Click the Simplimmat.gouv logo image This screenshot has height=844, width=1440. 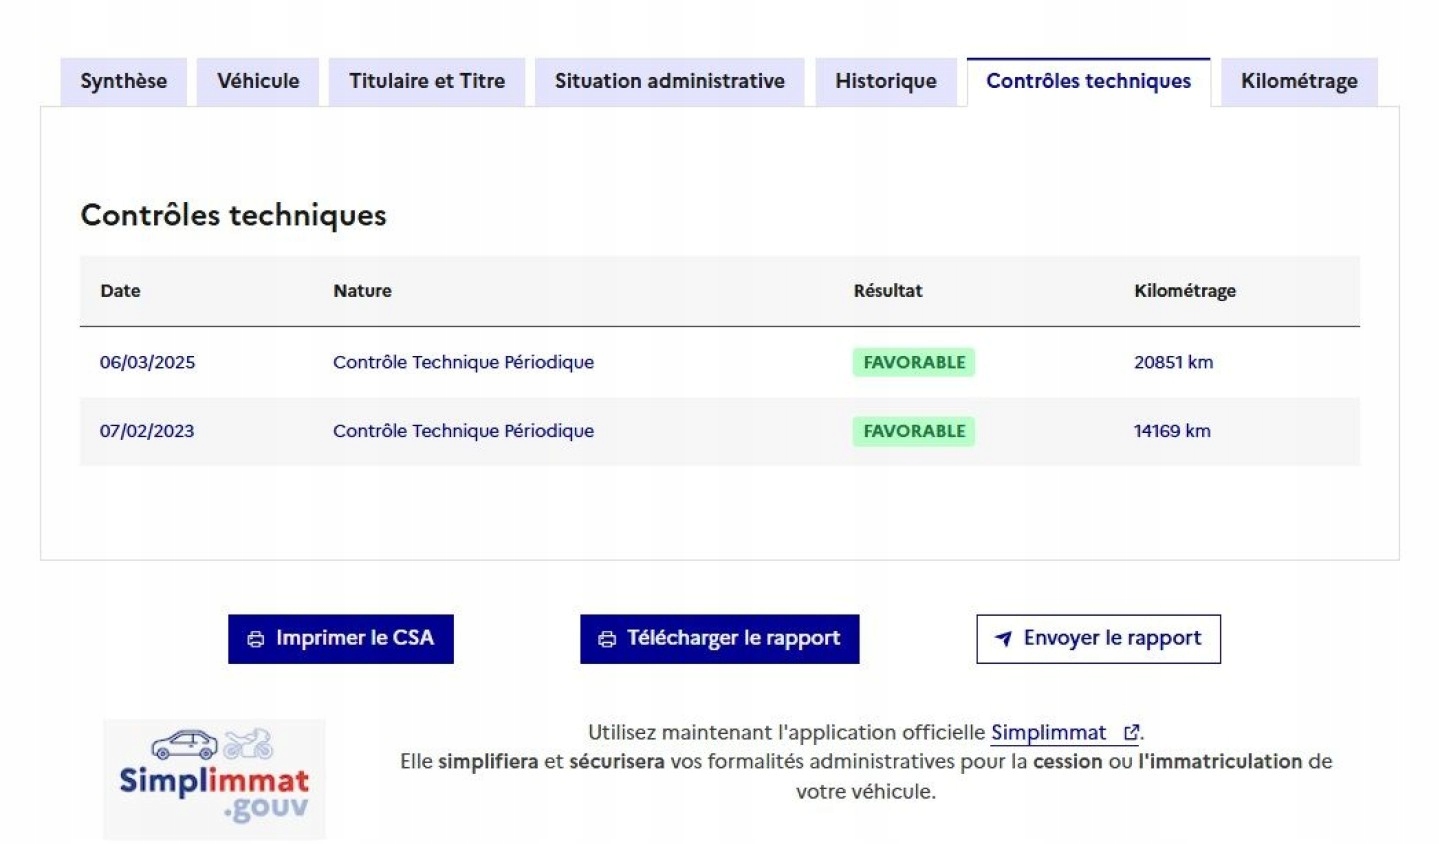tap(214, 779)
